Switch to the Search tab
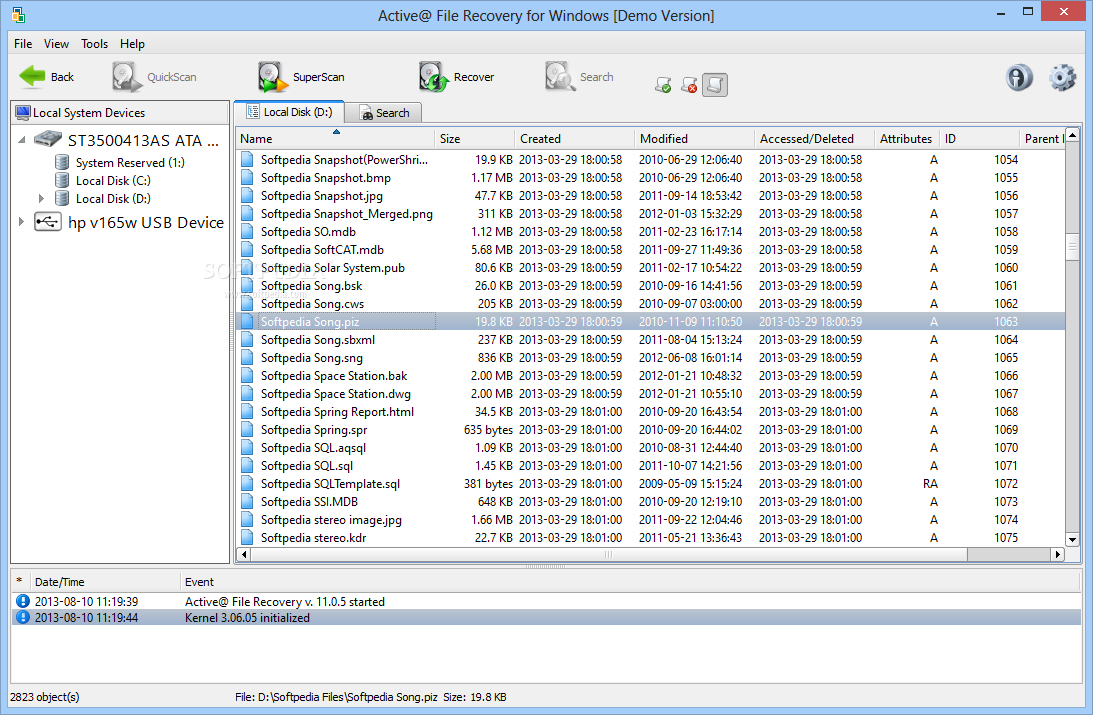The image size is (1093, 715). coord(384,113)
